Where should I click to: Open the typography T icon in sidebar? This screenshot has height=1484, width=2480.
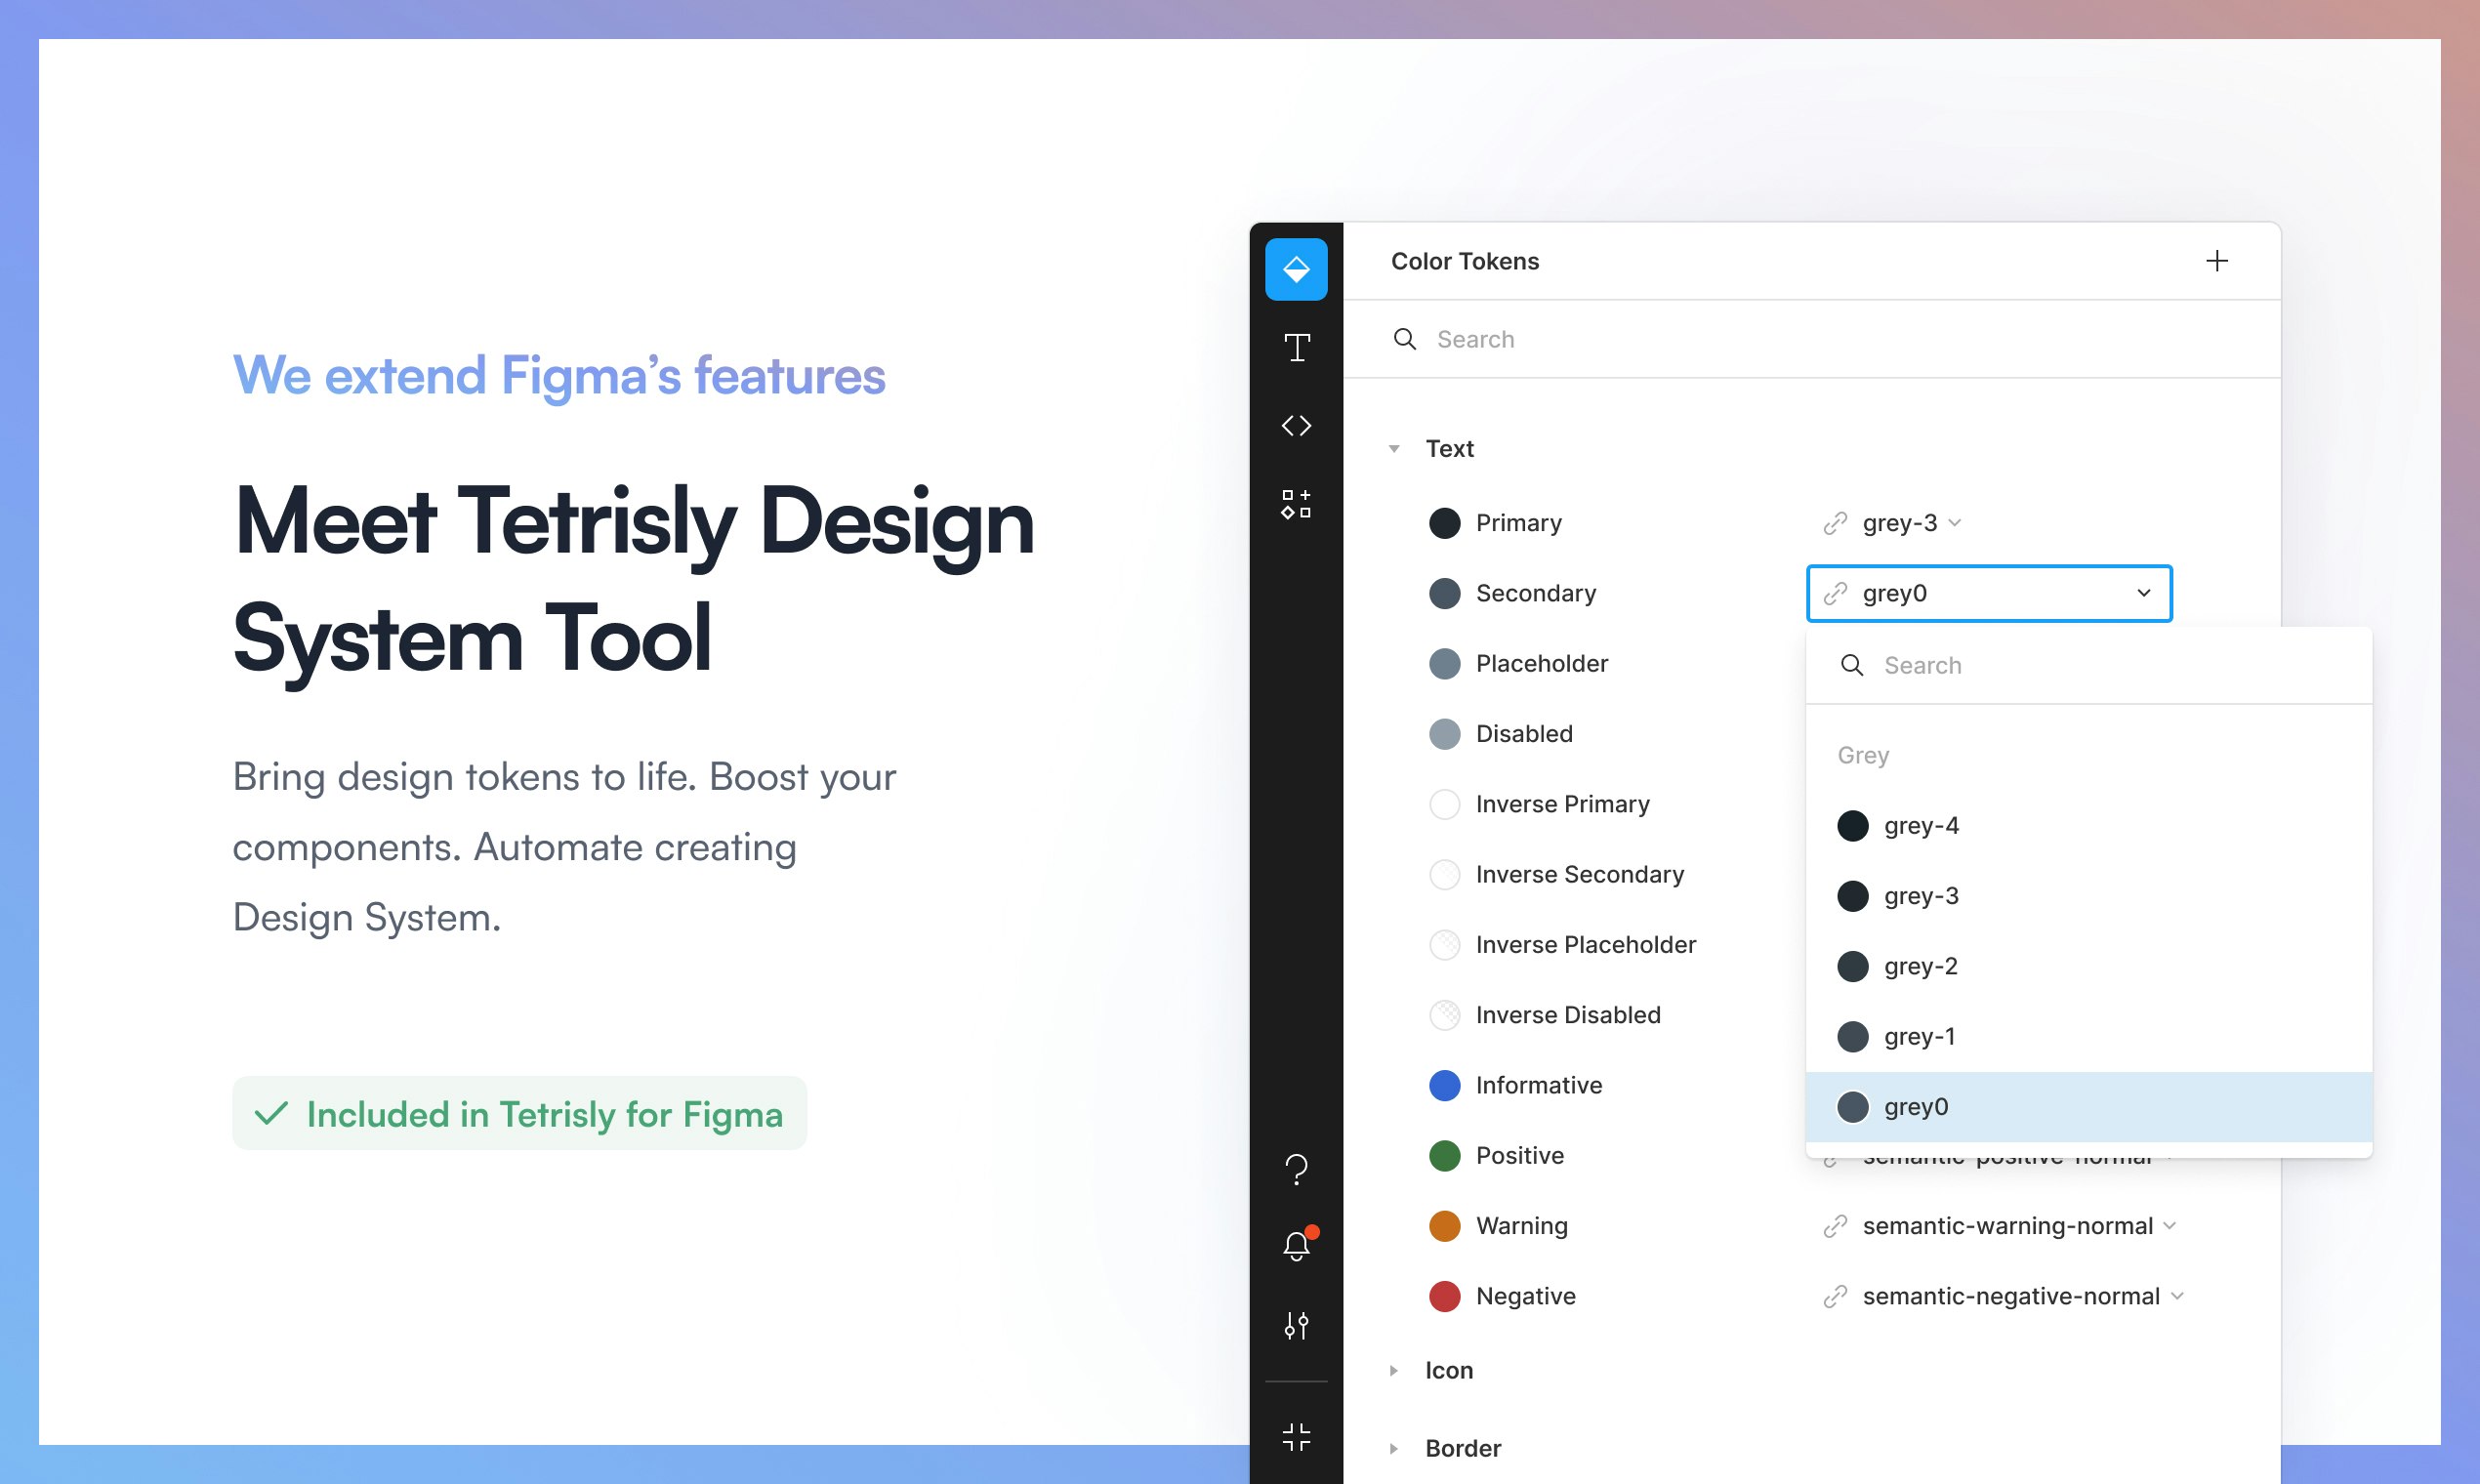[1296, 347]
